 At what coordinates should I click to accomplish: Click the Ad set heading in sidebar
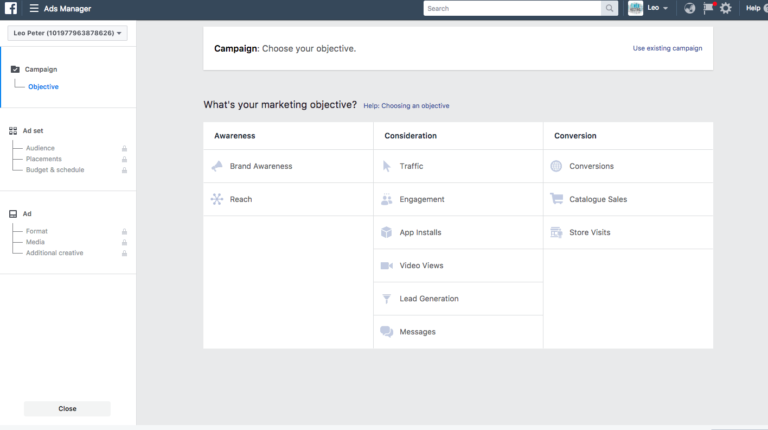pos(33,131)
